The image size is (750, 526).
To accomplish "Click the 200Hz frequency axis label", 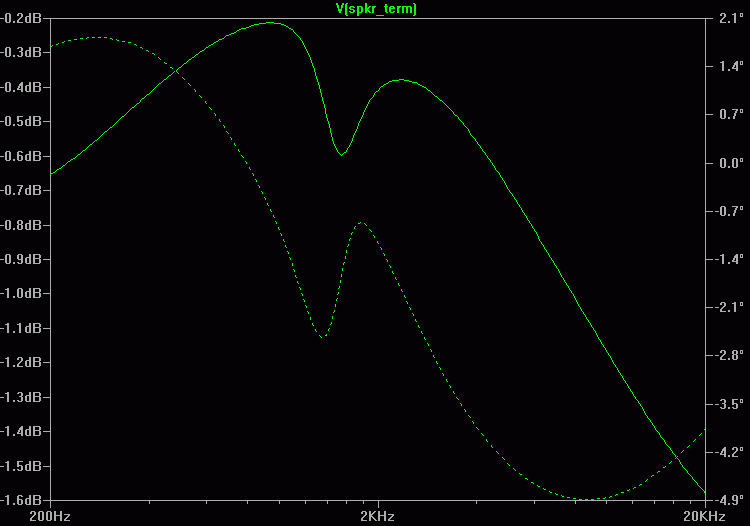I will point(50,516).
